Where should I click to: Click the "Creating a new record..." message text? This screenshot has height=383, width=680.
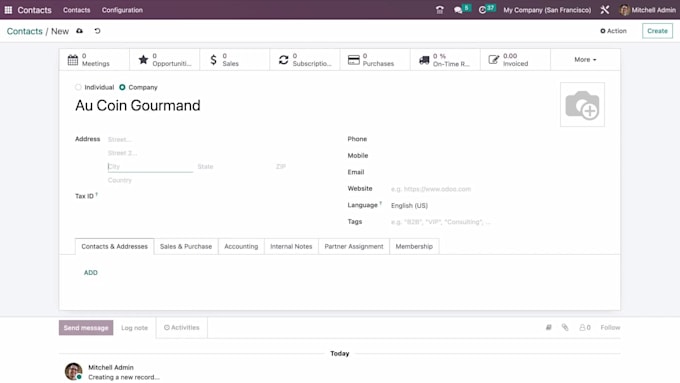tap(124, 377)
